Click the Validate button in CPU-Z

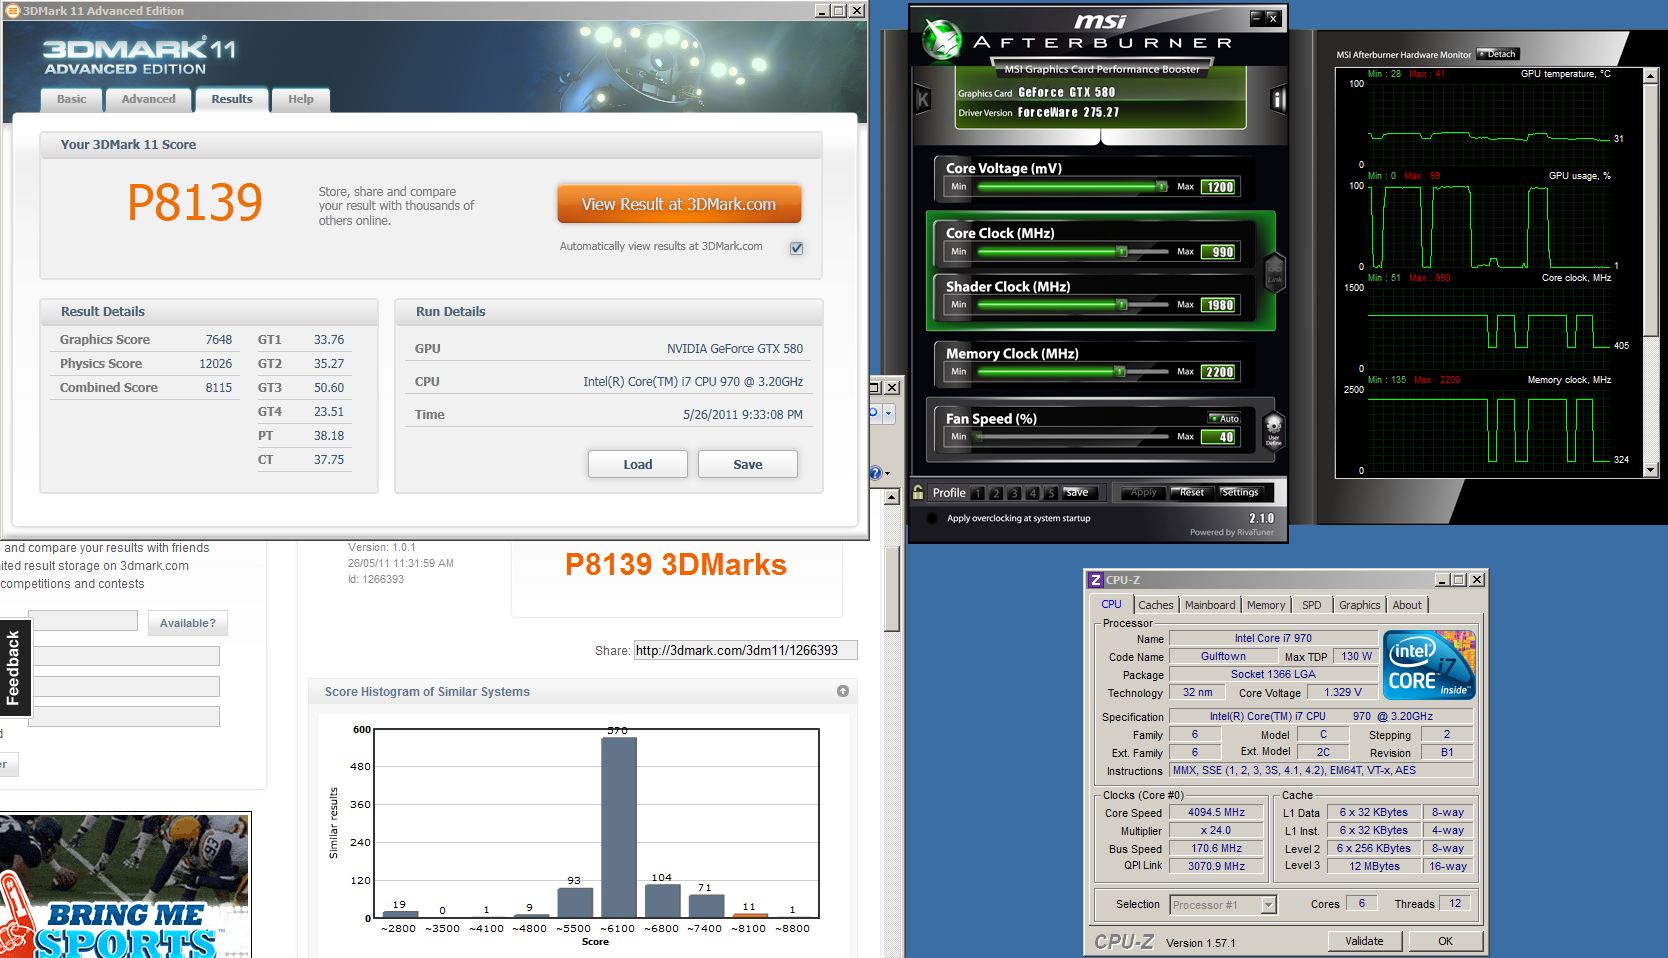point(1364,941)
